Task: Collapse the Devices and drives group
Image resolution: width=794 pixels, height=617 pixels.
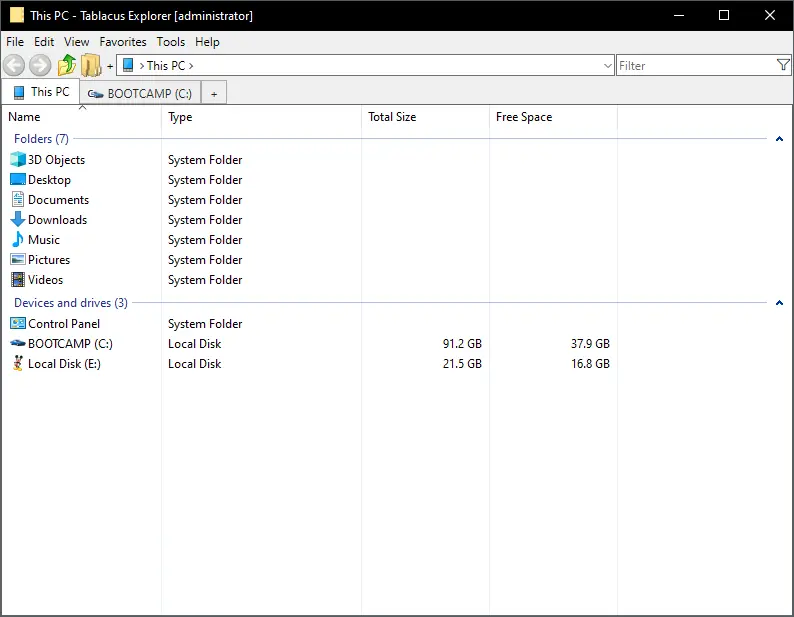Action: pos(779,303)
